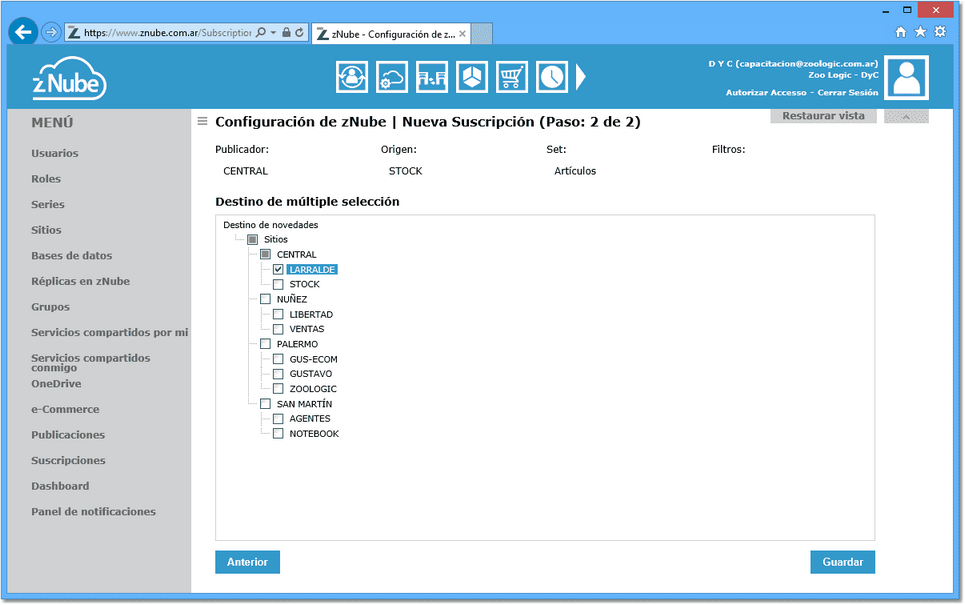Click the Anterior button

click(x=247, y=562)
